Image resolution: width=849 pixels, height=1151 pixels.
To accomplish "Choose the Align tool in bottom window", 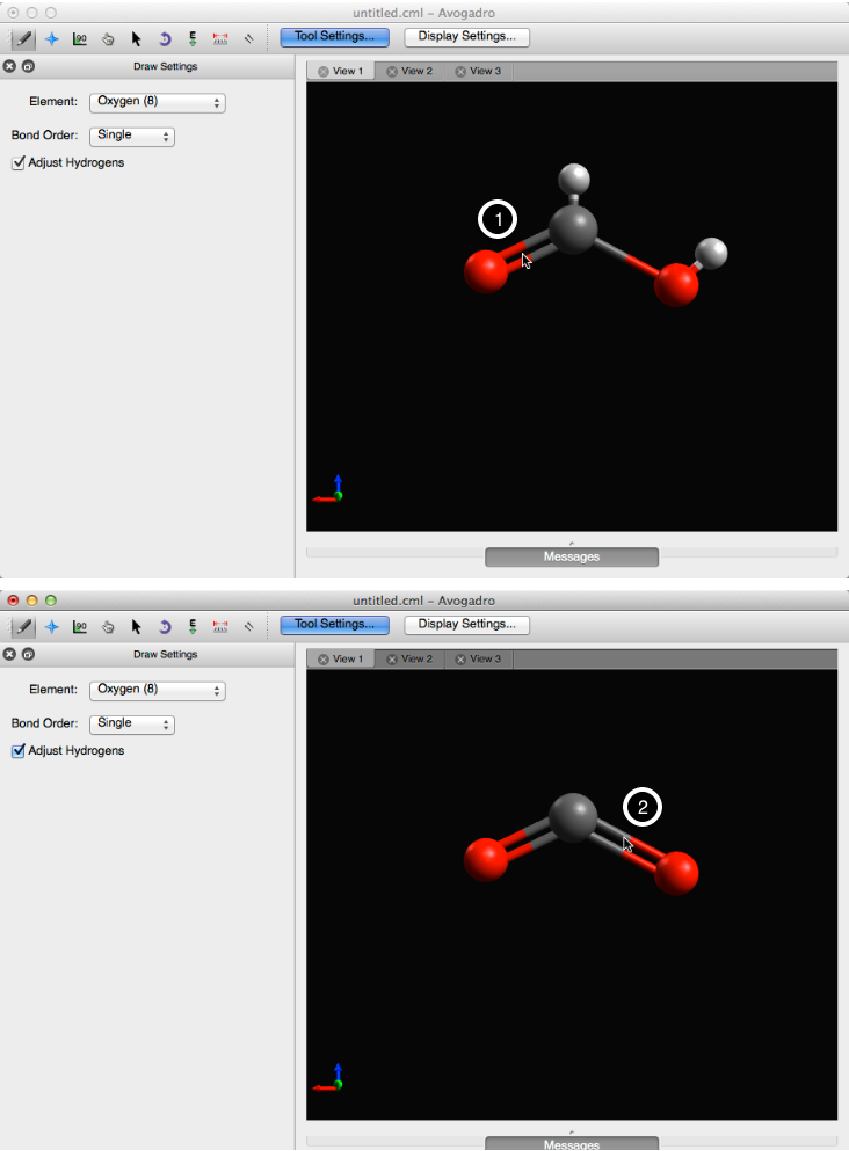I will tap(248, 627).
